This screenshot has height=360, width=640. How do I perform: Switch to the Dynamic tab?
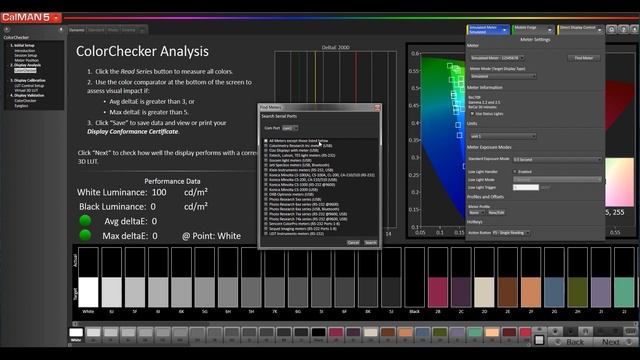76,30
